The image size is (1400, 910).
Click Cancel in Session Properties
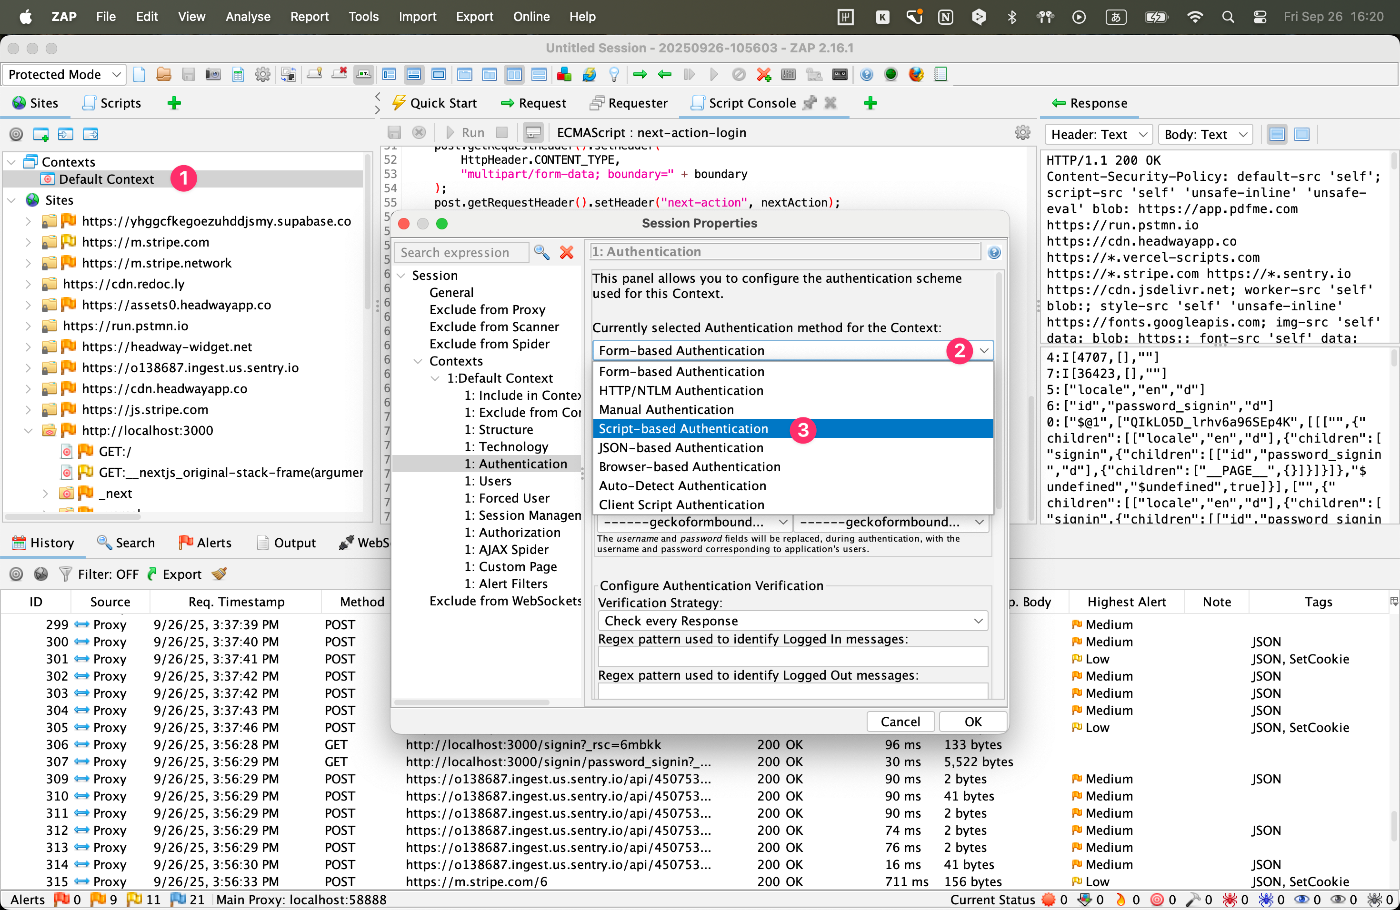900,721
